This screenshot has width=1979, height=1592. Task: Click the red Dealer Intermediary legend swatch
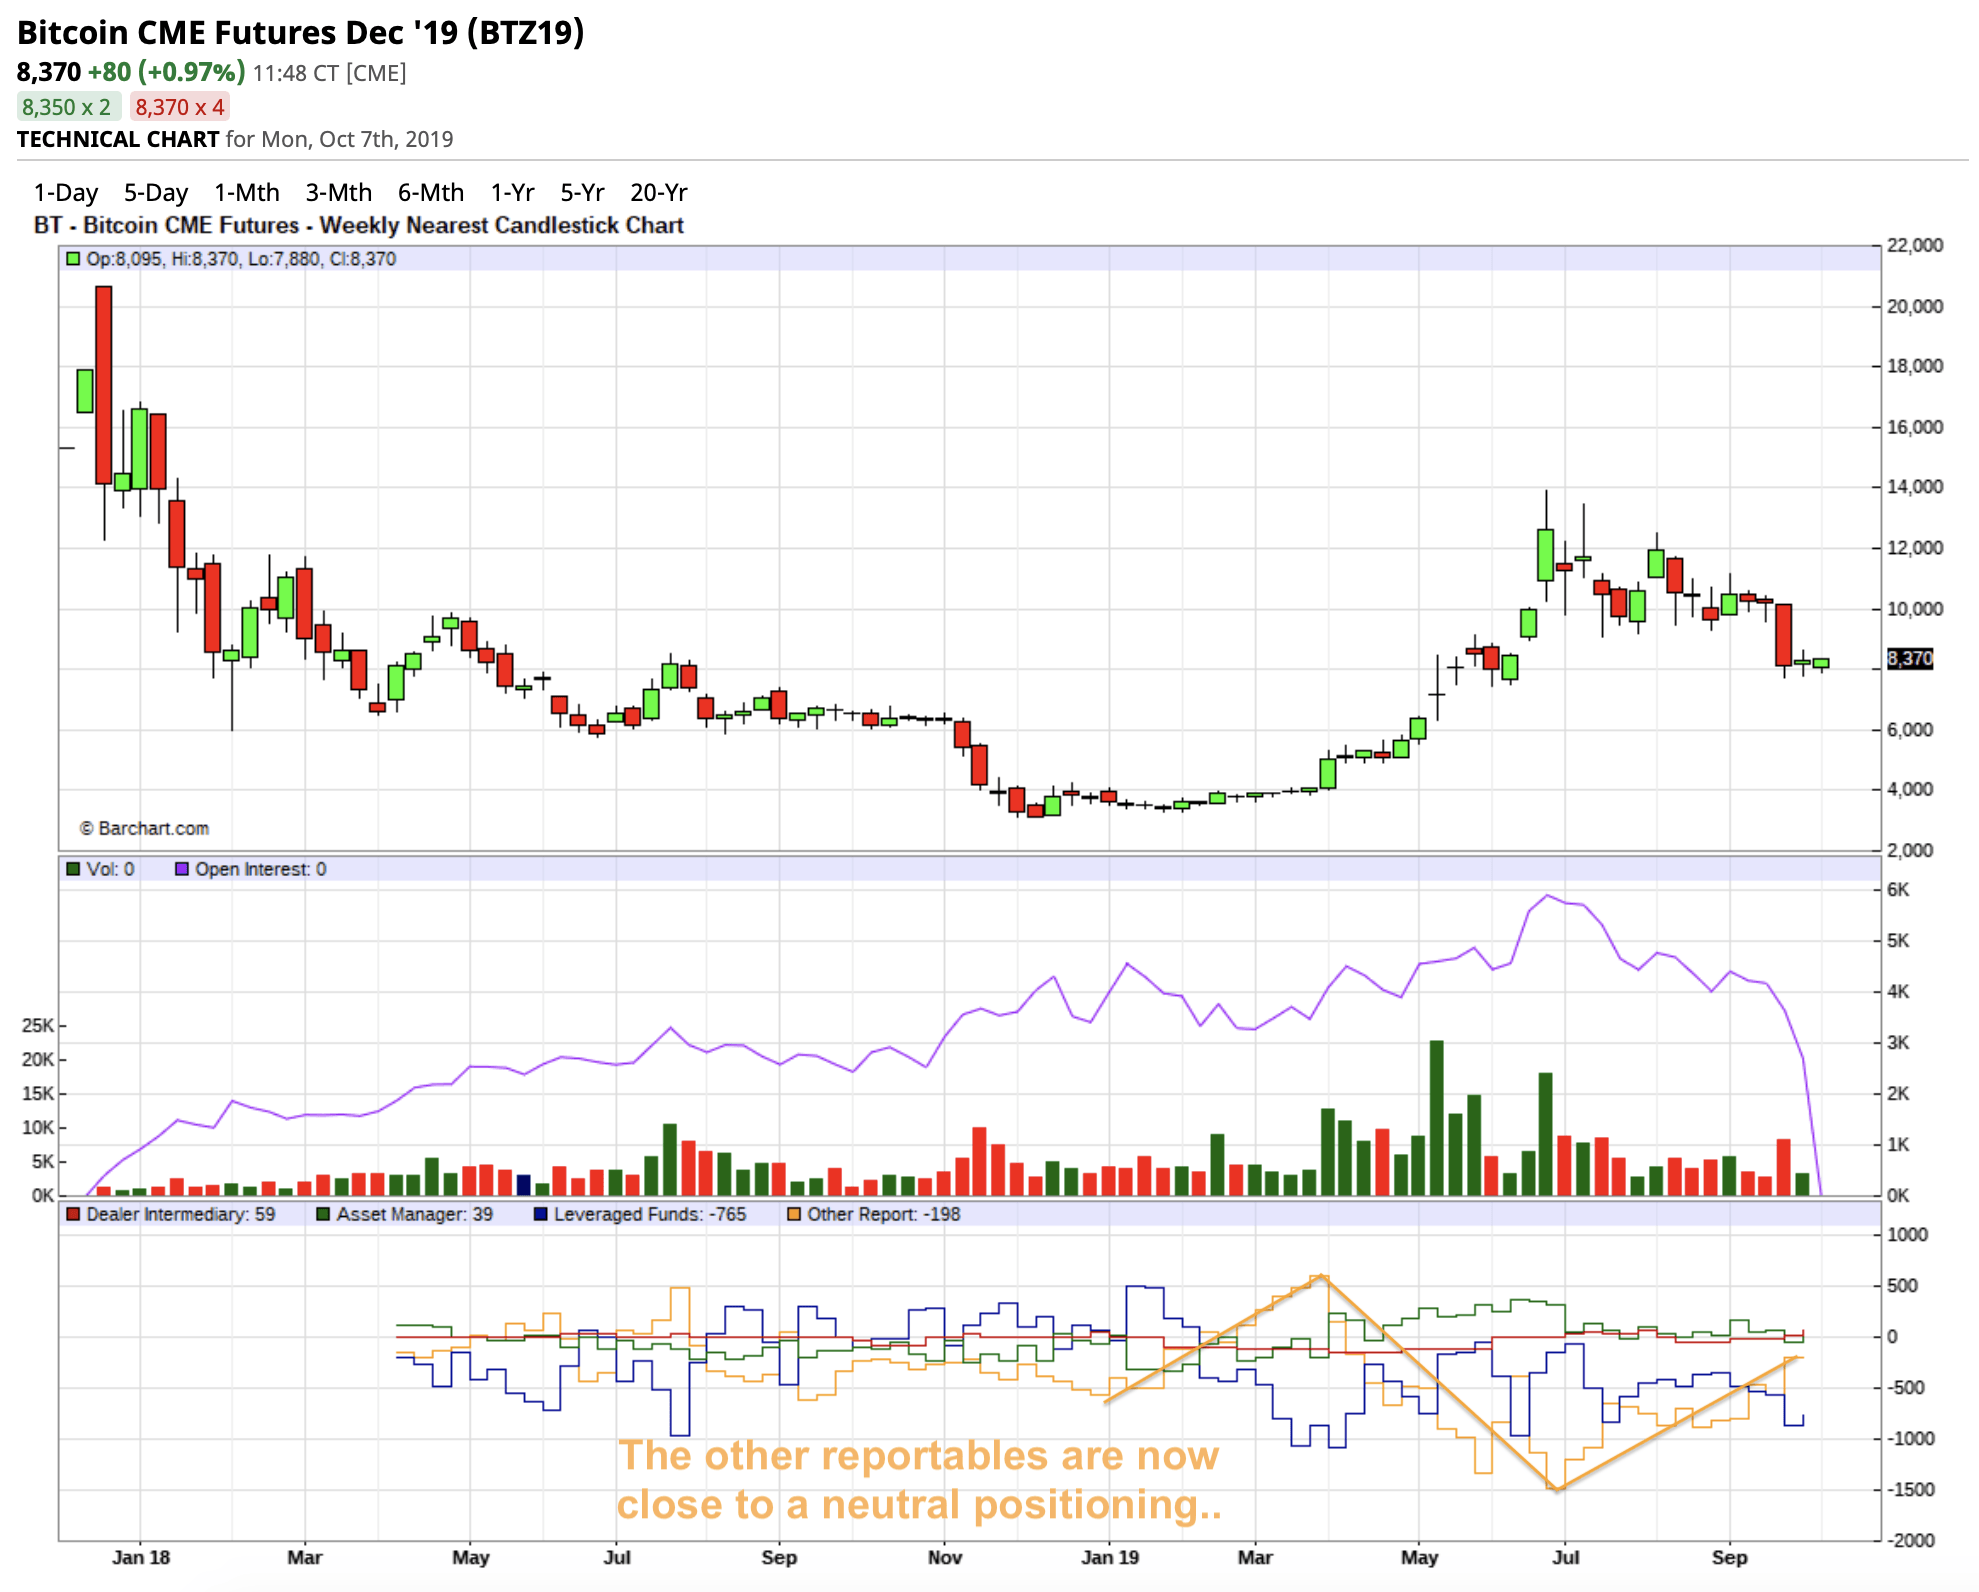click(x=73, y=1214)
